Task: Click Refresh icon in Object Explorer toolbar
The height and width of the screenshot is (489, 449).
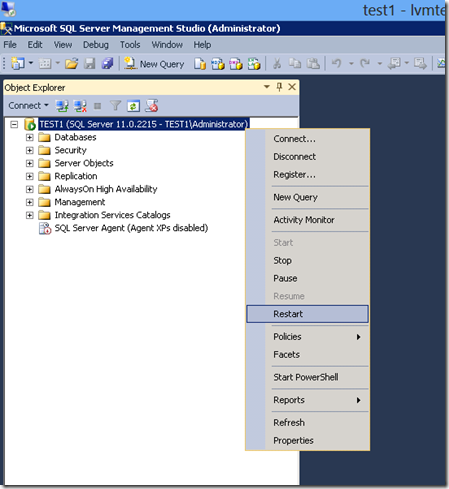Action: tap(133, 106)
